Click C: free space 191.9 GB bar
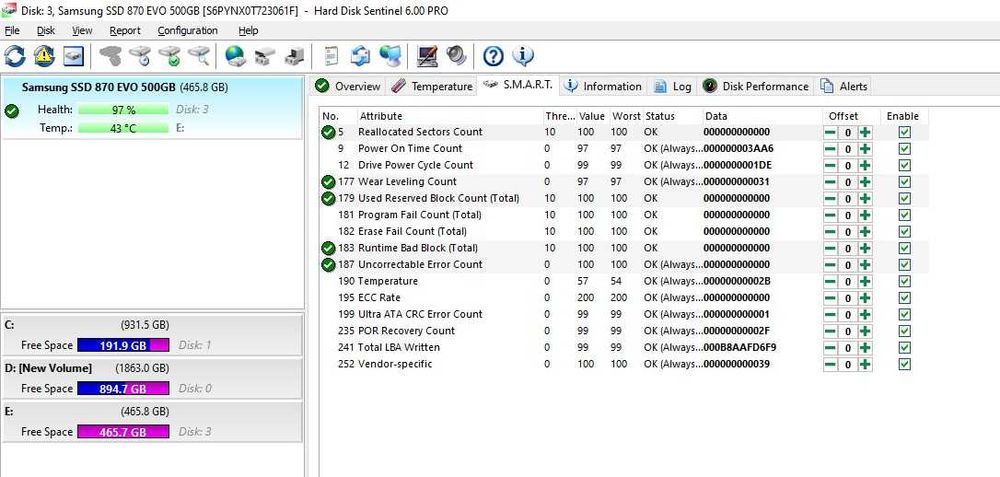The width and height of the screenshot is (1000, 477). pos(123,346)
